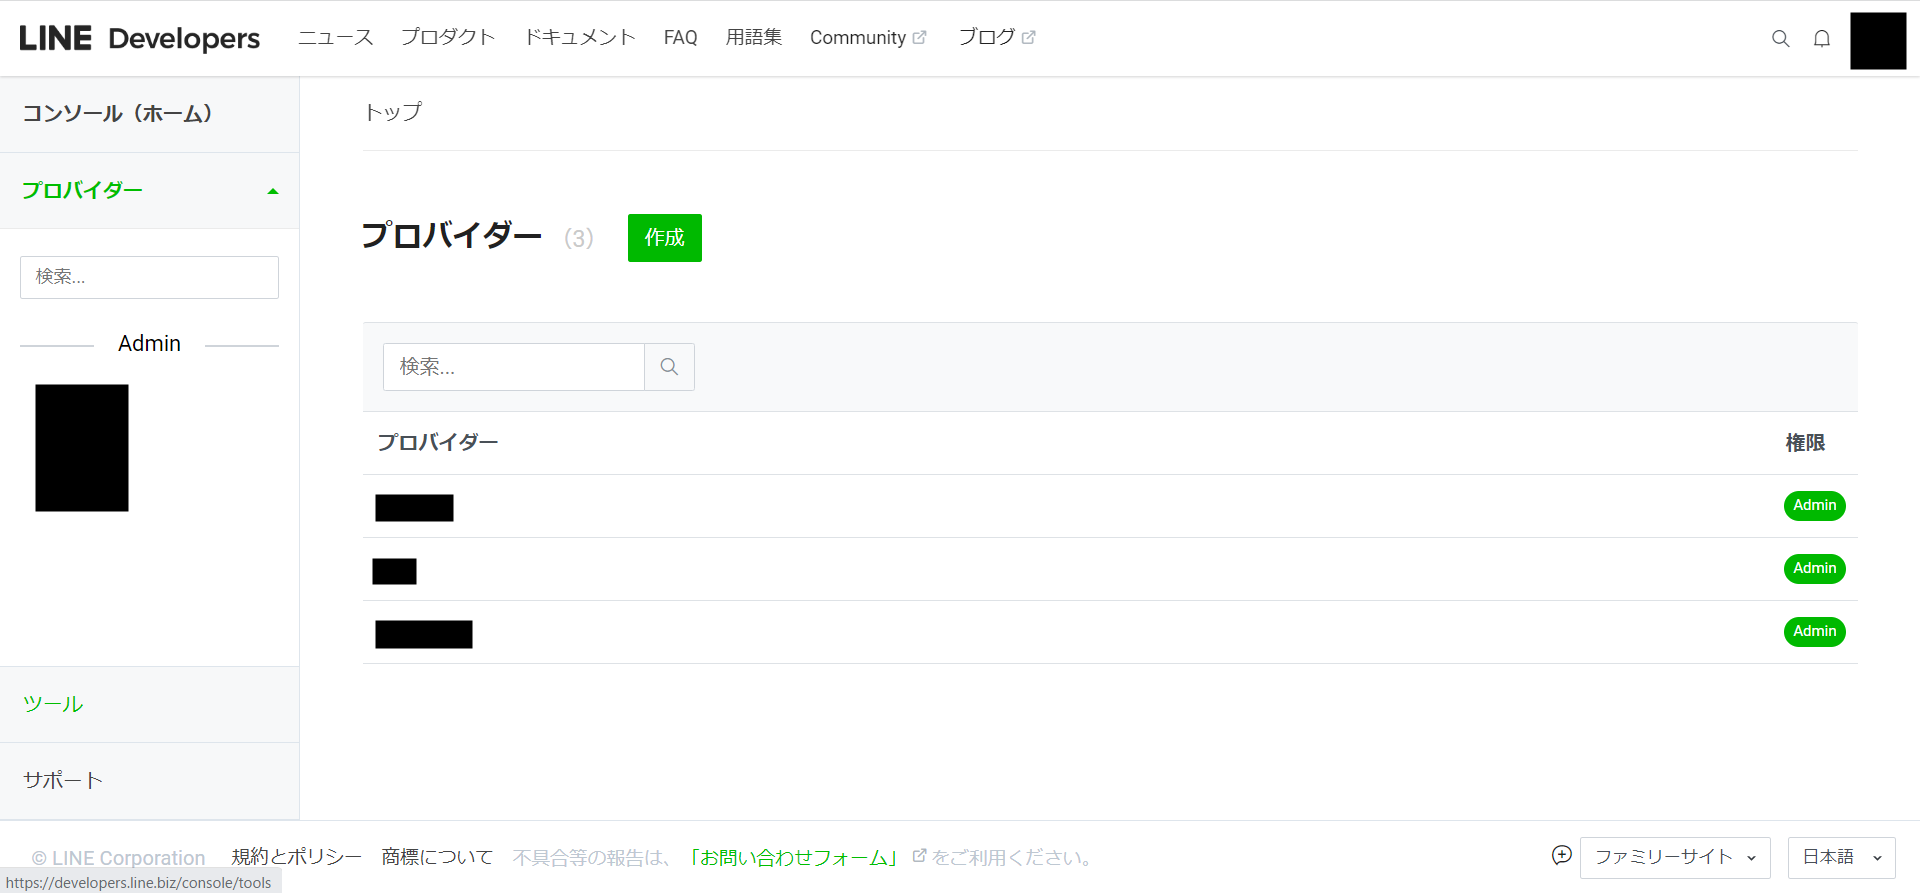Viewport: 1920px width, 893px height.
Task: Expand the ファミリーサイト dropdown
Action: [1675, 858]
